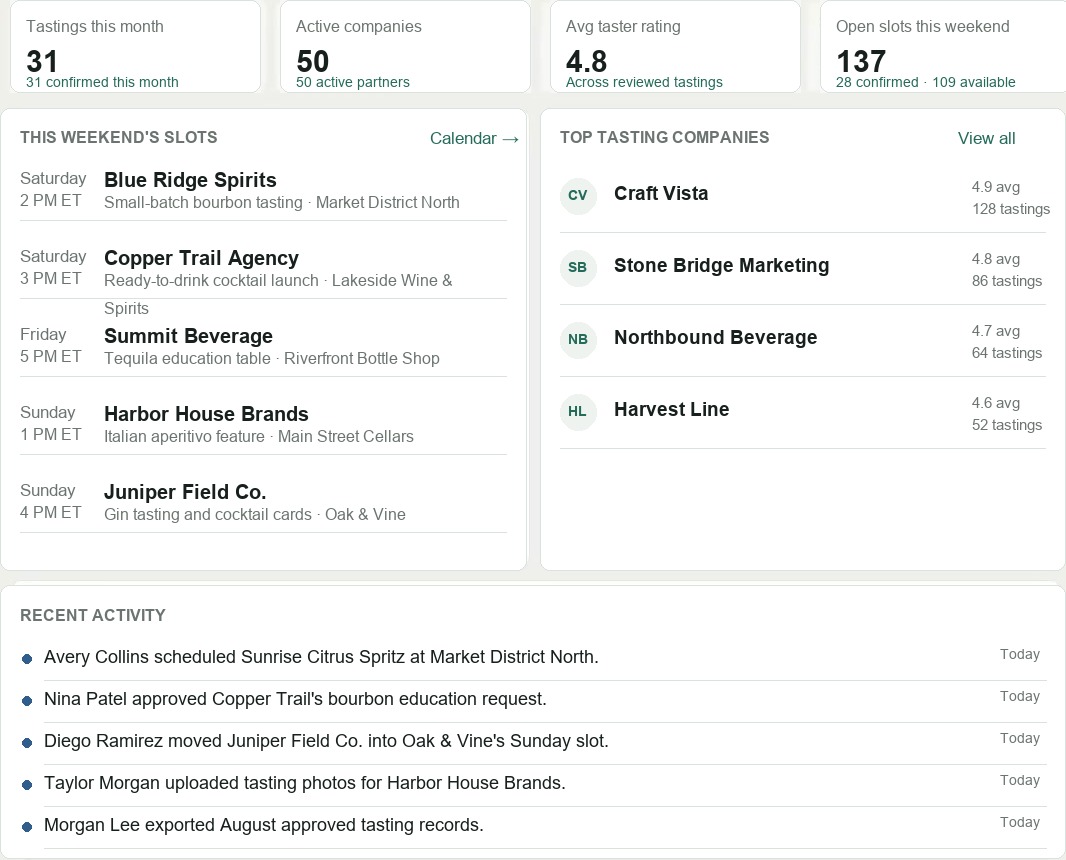Open Stone Bridge Marketing company
Screen dimensions: 1066x860
pos(721,265)
